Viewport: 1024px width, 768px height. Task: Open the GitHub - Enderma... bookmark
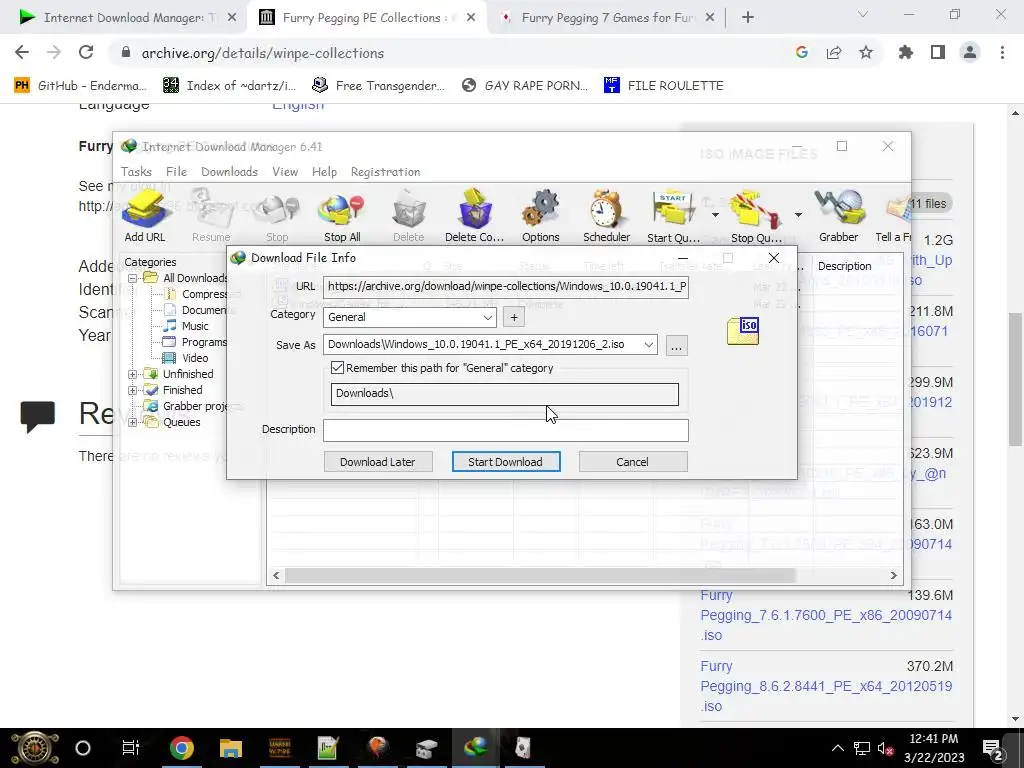(81, 86)
